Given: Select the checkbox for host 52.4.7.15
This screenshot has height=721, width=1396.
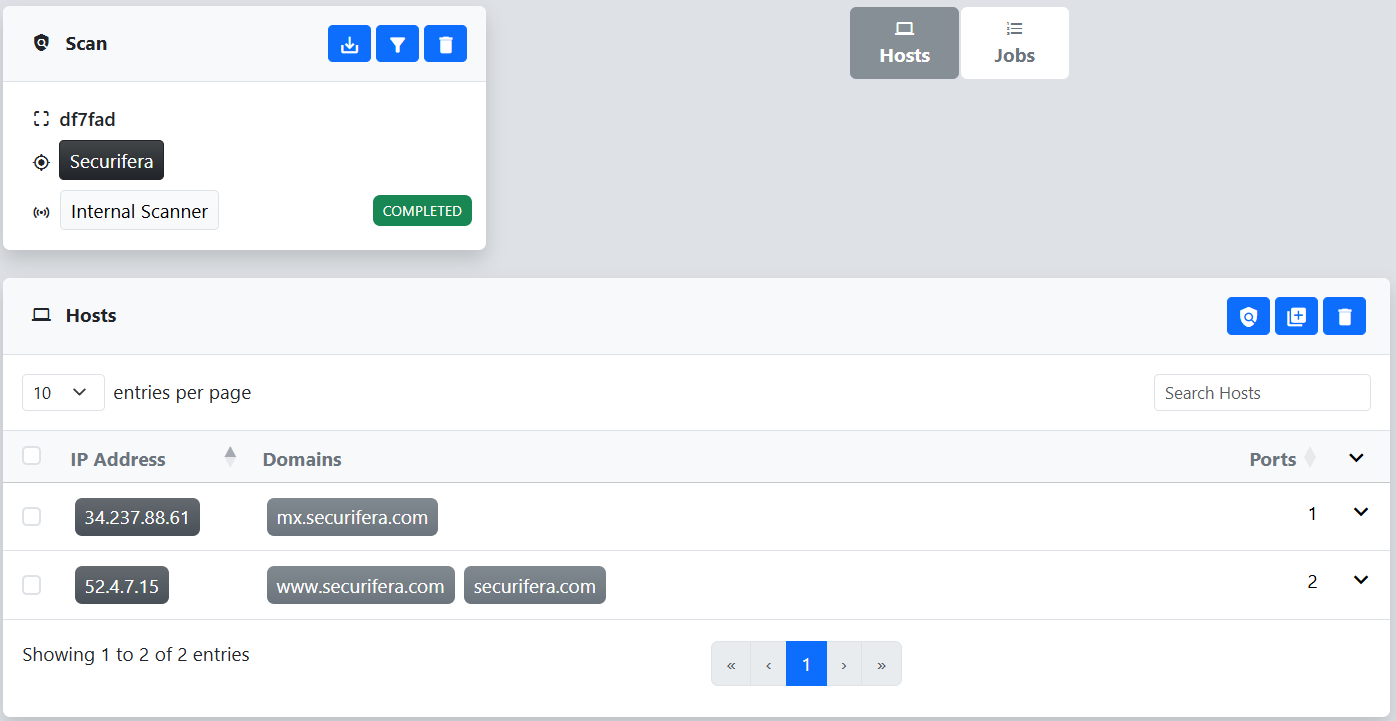Looking at the screenshot, I should [x=32, y=585].
